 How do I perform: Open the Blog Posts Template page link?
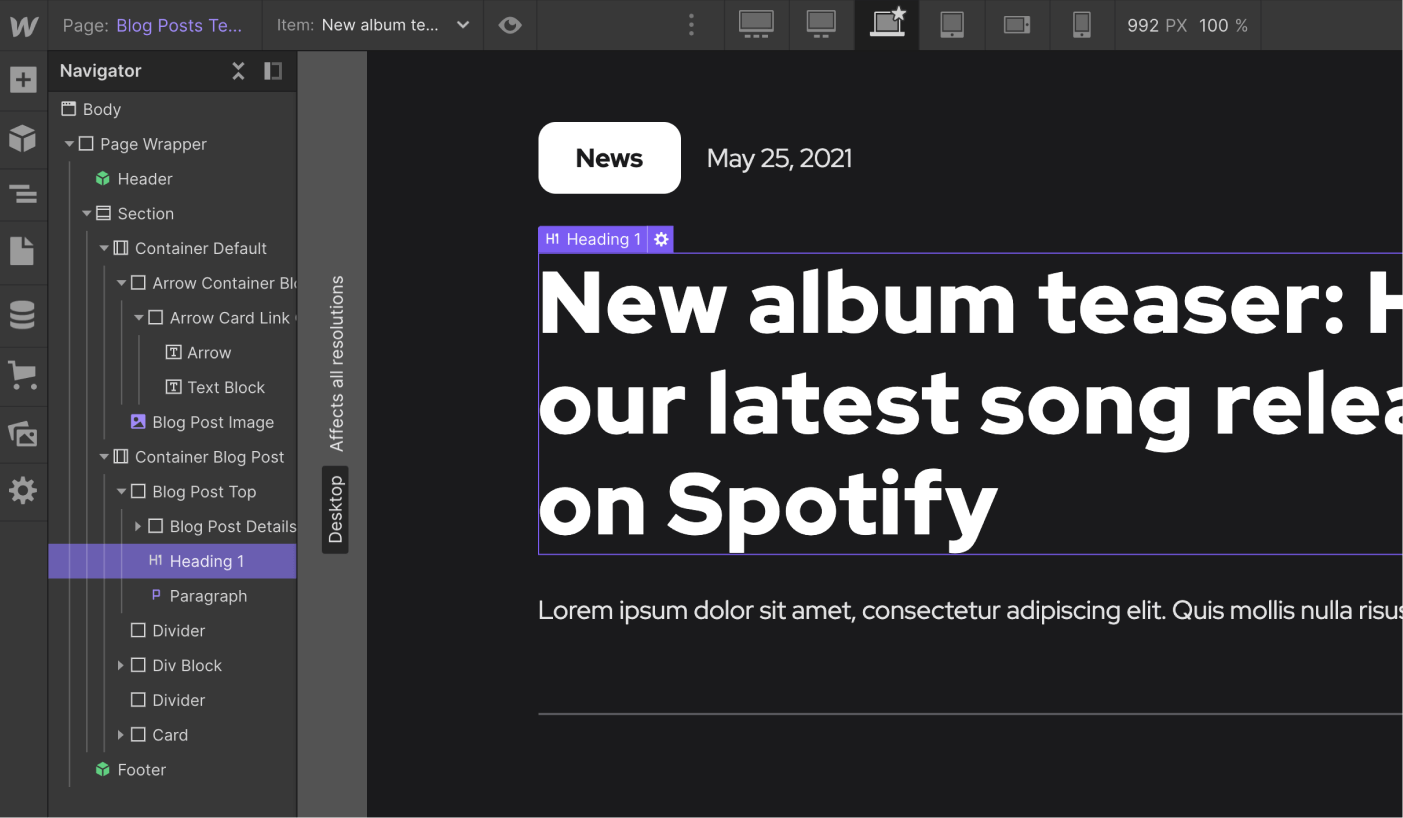(x=178, y=25)
